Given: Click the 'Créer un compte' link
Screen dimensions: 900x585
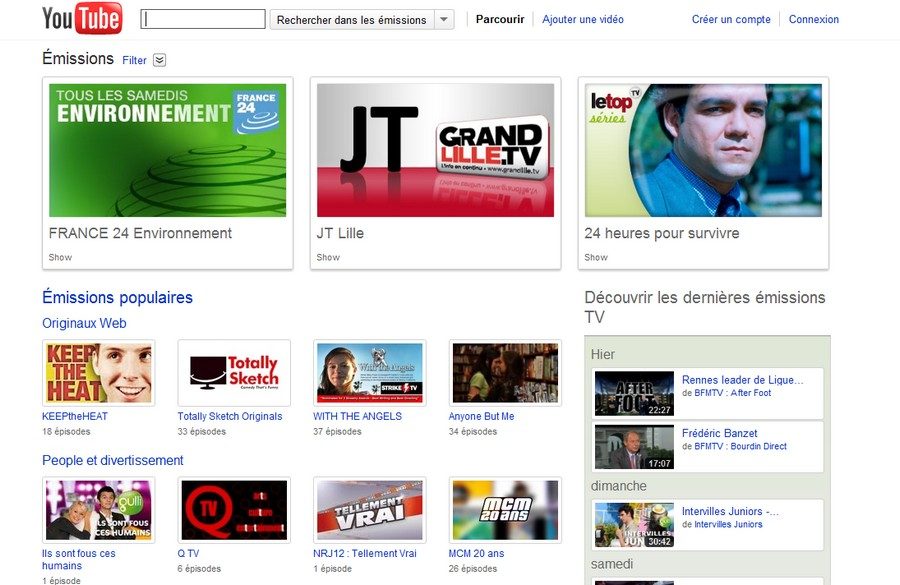Looking at the screenshot, I should click(x=731, y=19).
